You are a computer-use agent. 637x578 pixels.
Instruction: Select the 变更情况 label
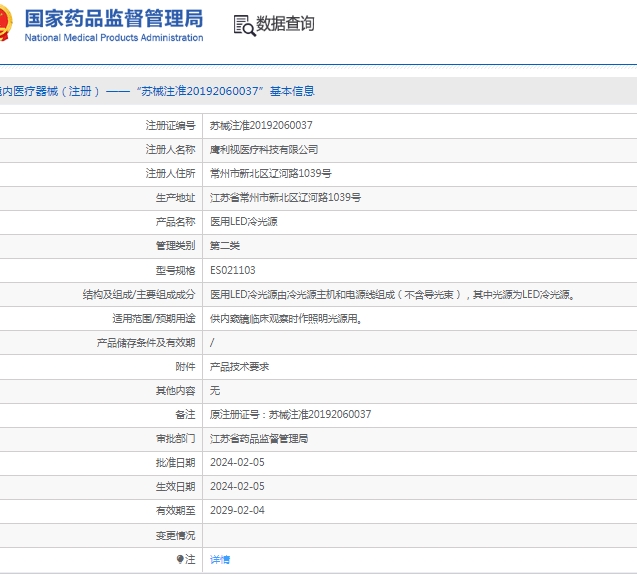[x=176, y=536]
